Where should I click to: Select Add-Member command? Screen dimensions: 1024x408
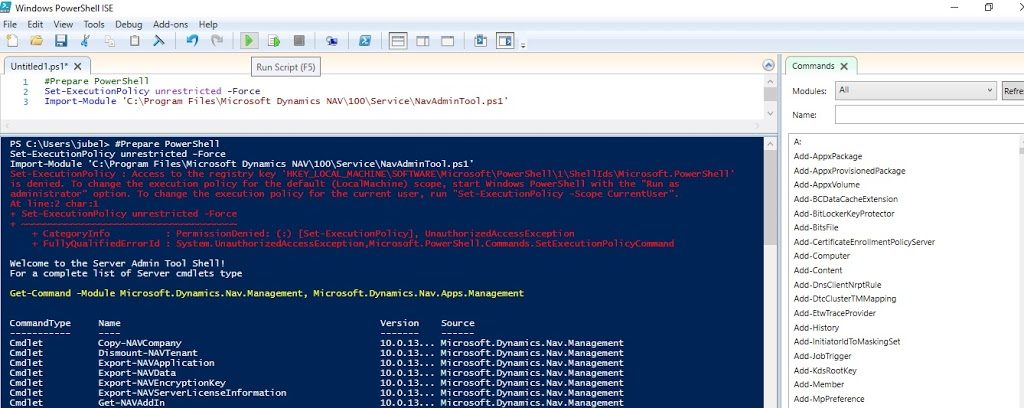point(819,384)
